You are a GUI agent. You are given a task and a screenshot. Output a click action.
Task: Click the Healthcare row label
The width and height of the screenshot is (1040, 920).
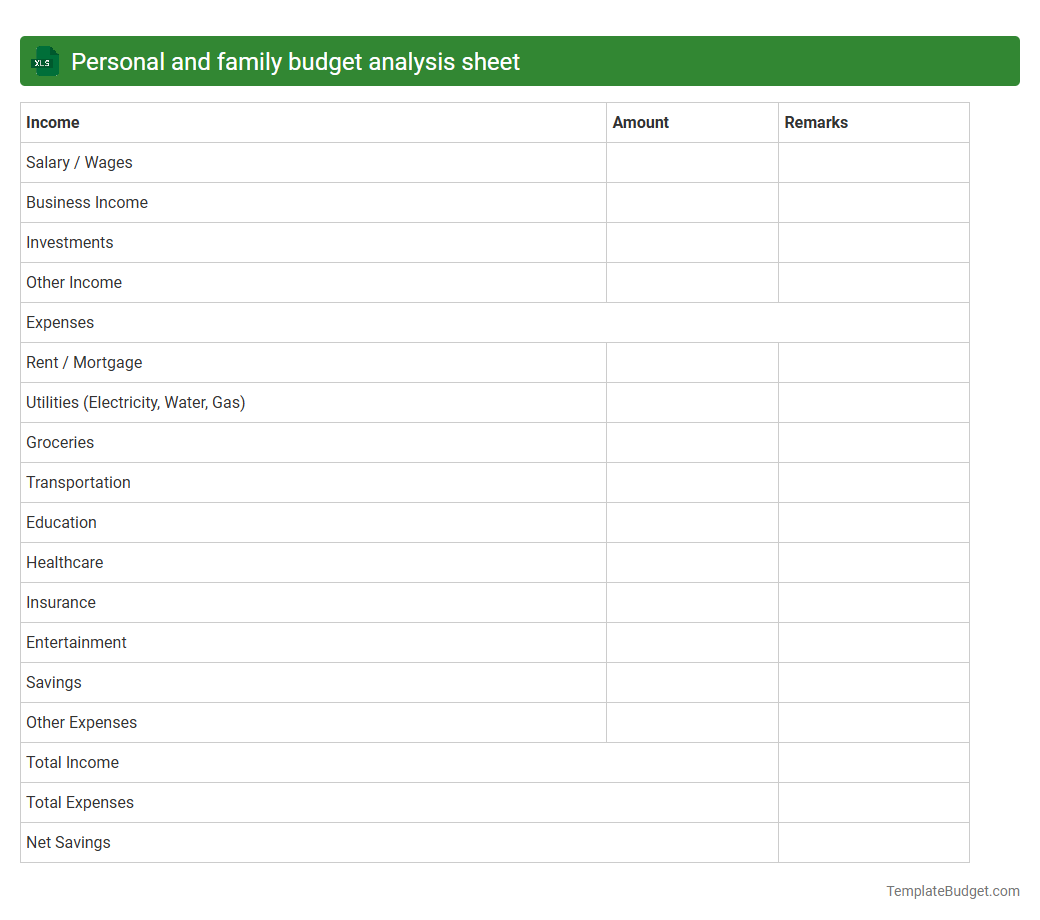[x=64, y=562]
